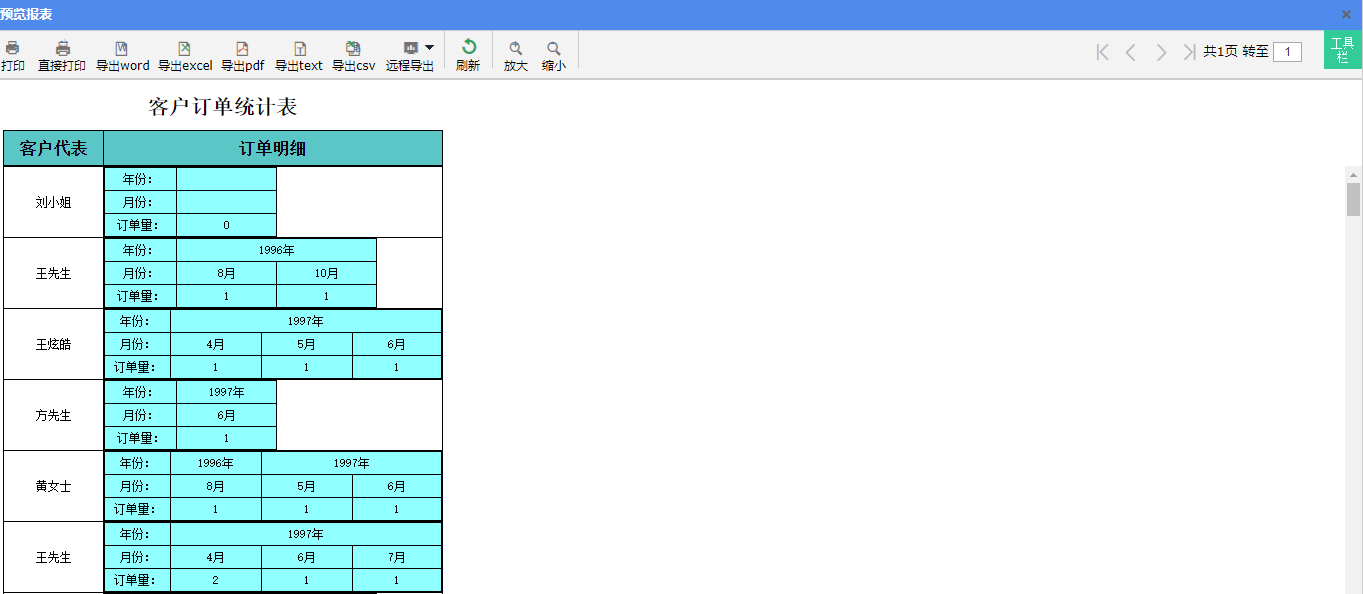Close the 预览报表 preview window
The image size is (1363, 594).
[1346, 15]
